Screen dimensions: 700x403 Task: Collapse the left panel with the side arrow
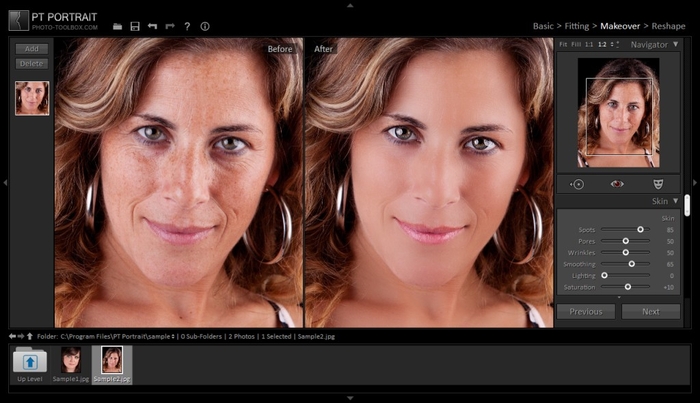coord(5,183)
